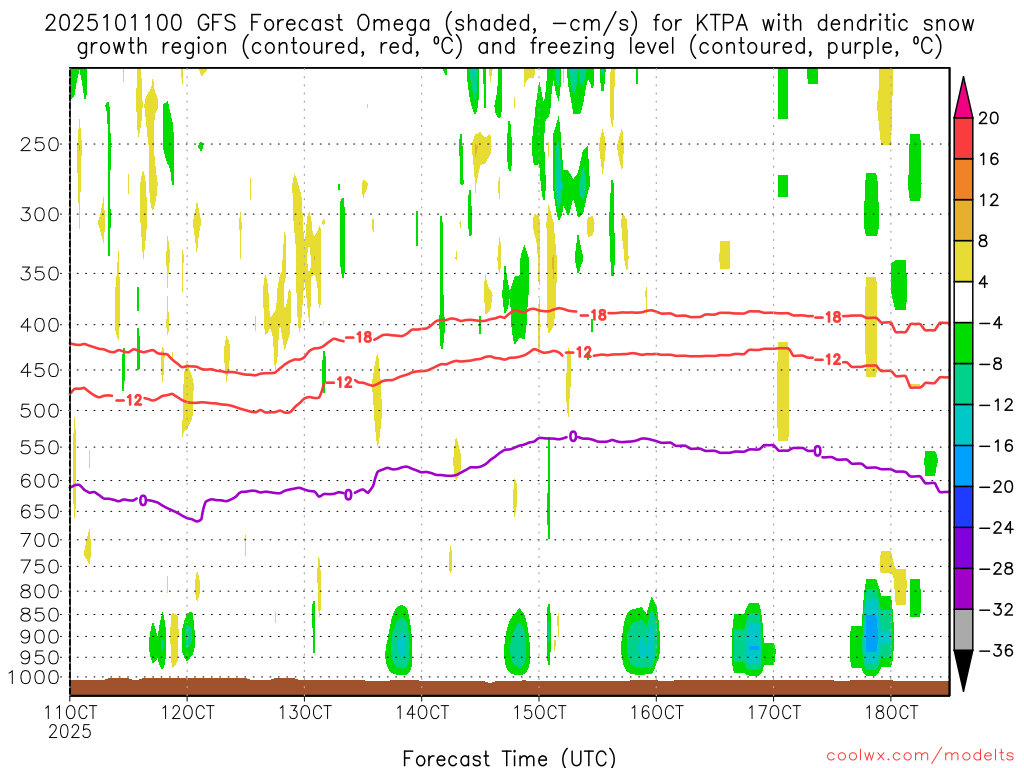The height and width of the screenshot is (768, 1024).
Task: Choose the green colorbar segment between -4 and -8
Action: pyautogui.click(x=964, y=343)
